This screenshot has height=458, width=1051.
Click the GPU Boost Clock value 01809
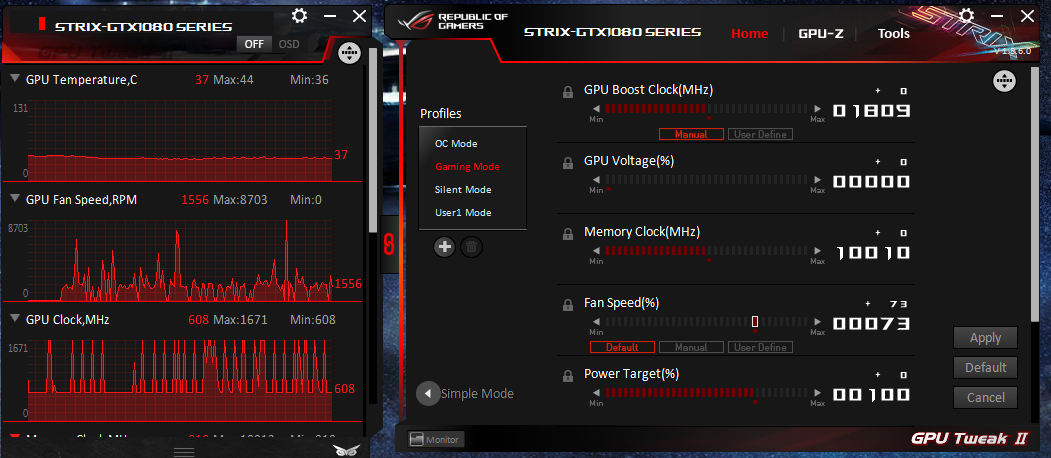tap(871, 111)
